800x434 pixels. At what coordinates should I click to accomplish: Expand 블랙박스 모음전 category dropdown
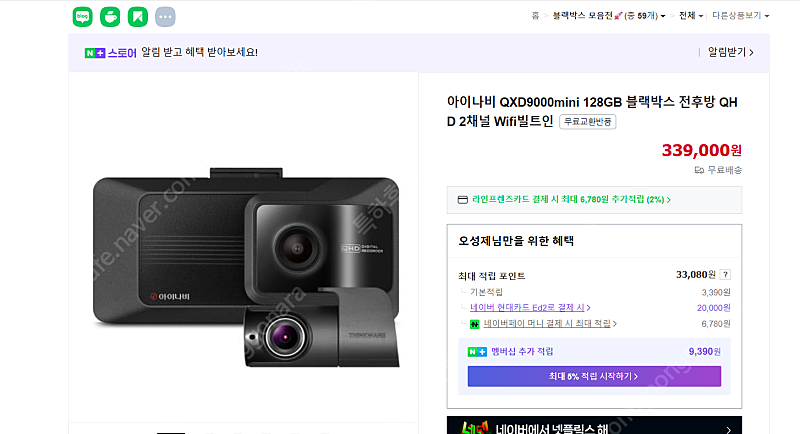click(609, 16)
